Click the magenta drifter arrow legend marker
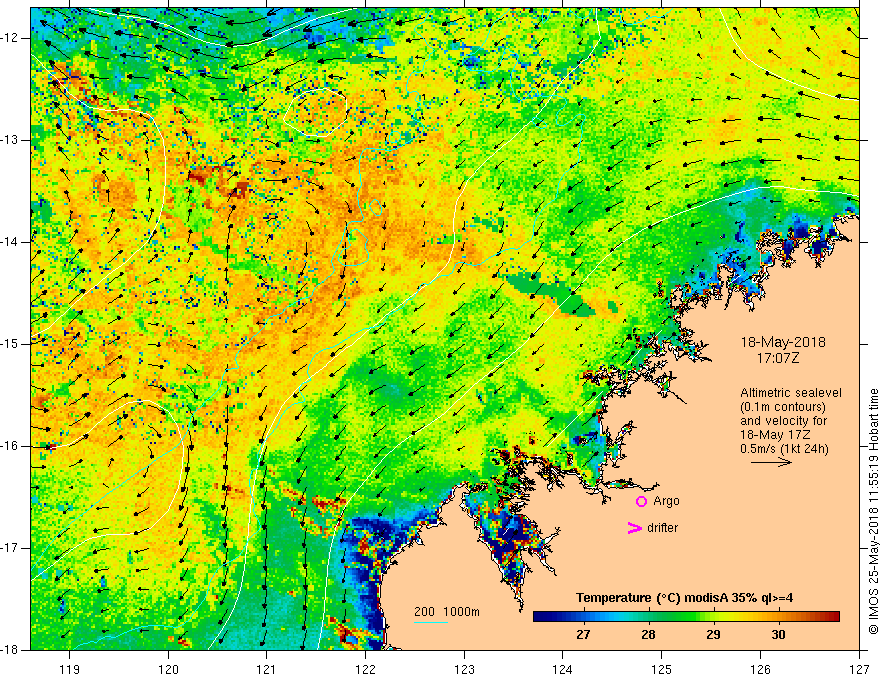Screen dimensions: 880x680 (634, 528)
